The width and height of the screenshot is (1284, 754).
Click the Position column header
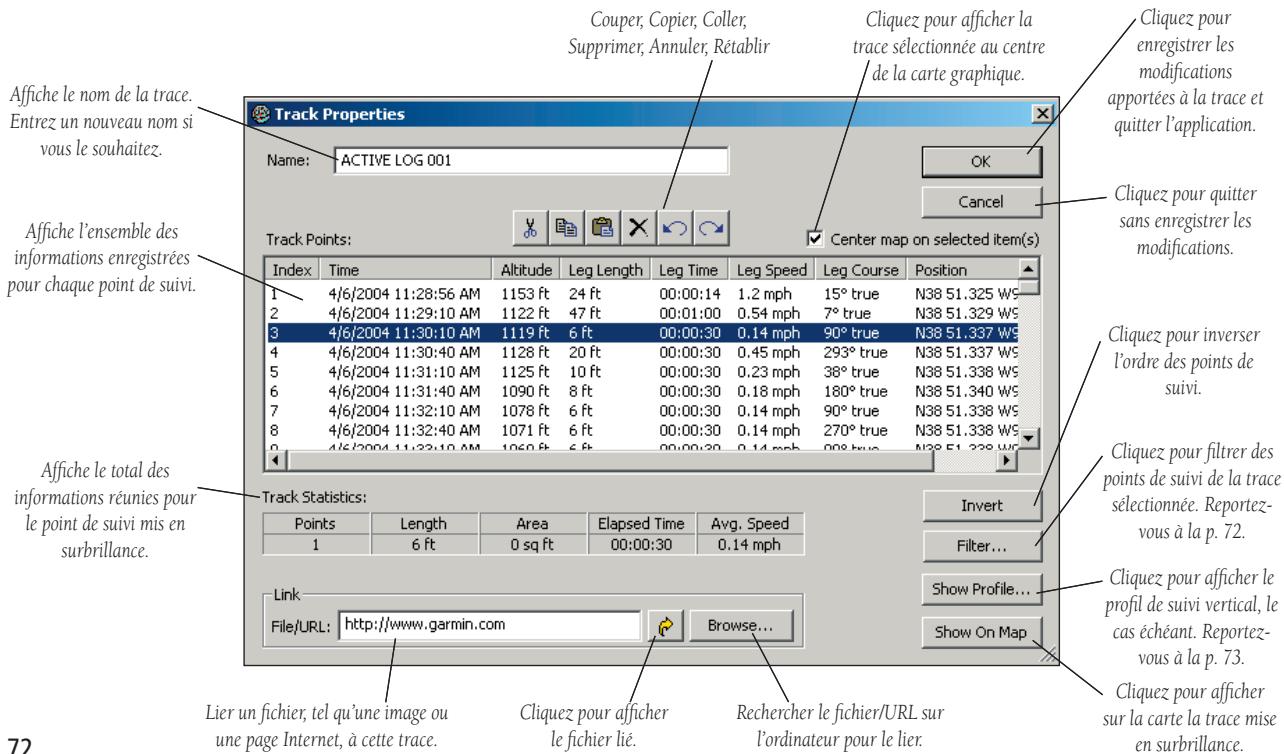(x=964, y=270)
